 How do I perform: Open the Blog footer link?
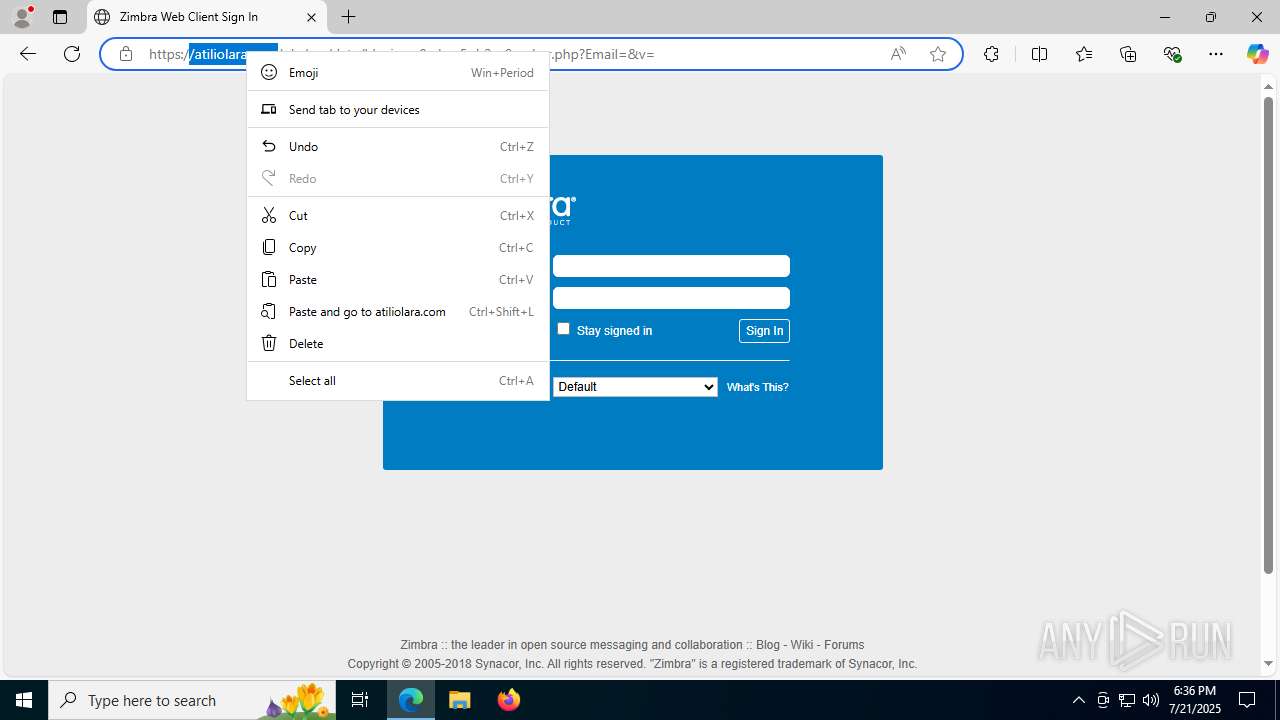pos(768,645)
